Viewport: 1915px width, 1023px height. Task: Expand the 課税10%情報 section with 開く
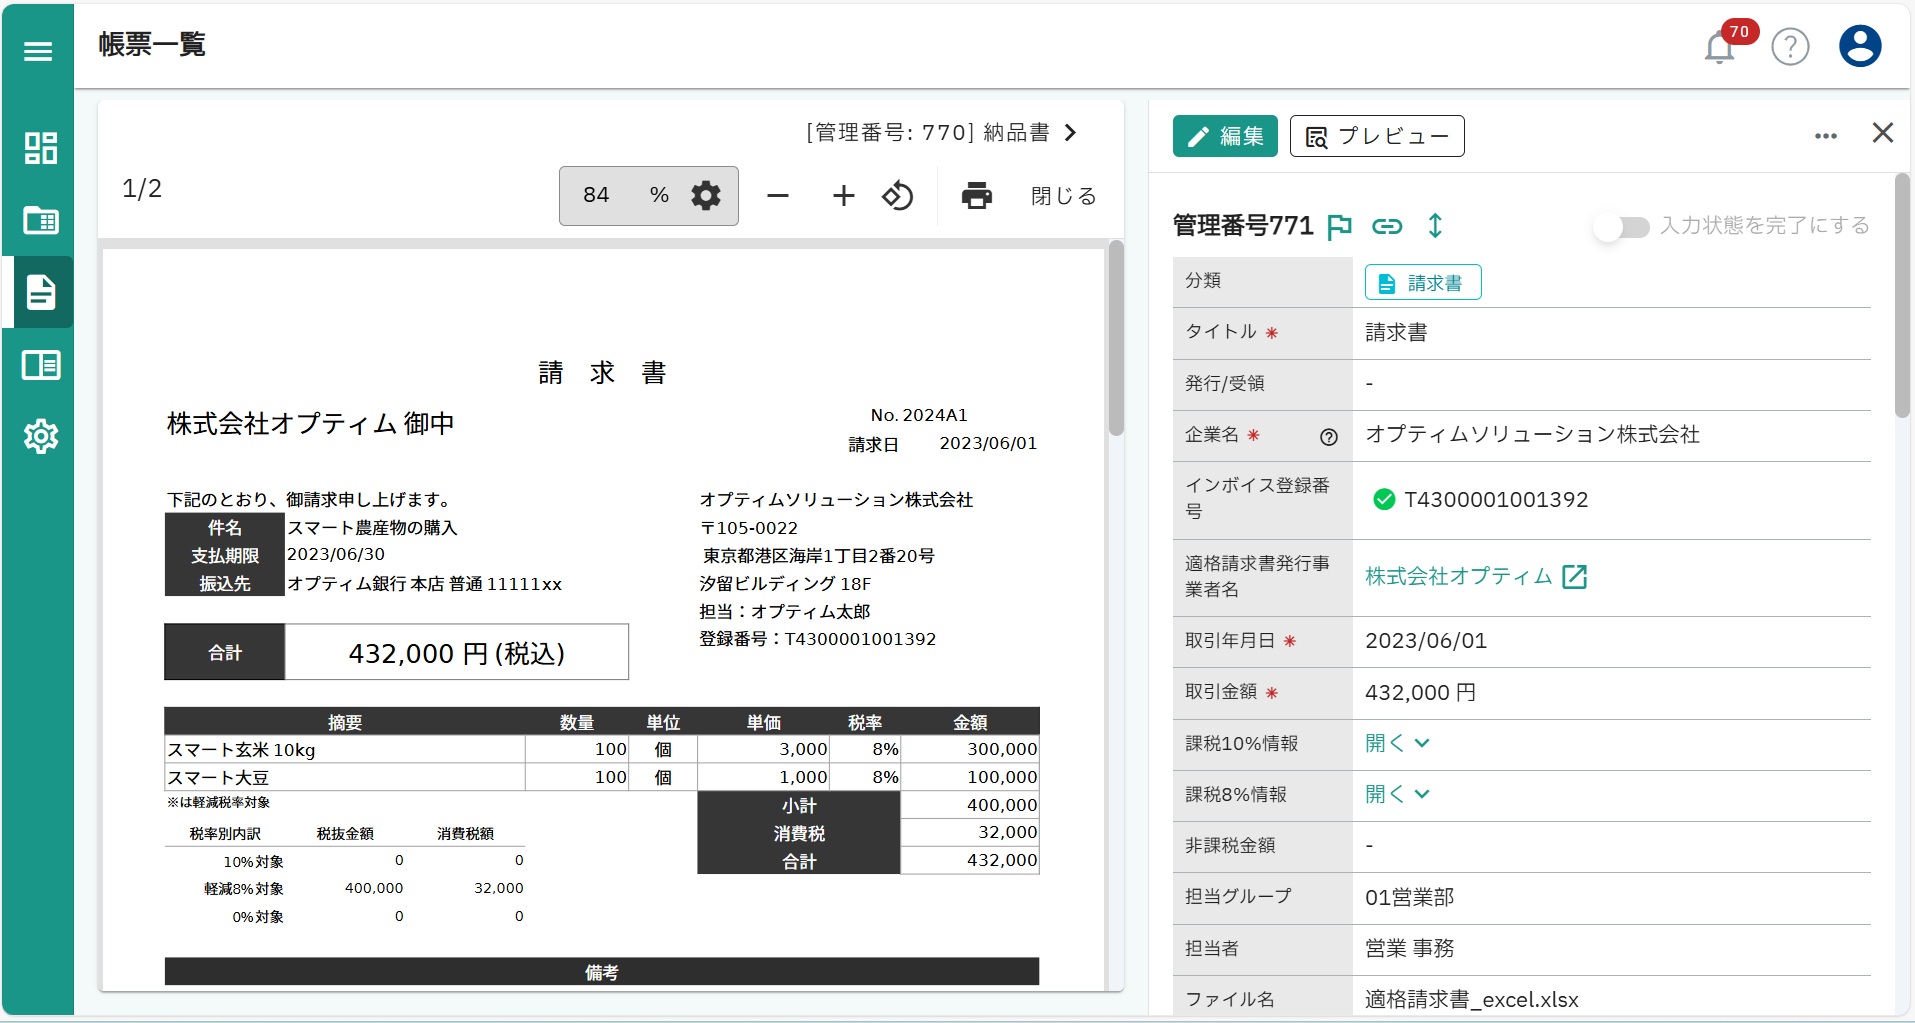click(x=1396, y=743)
